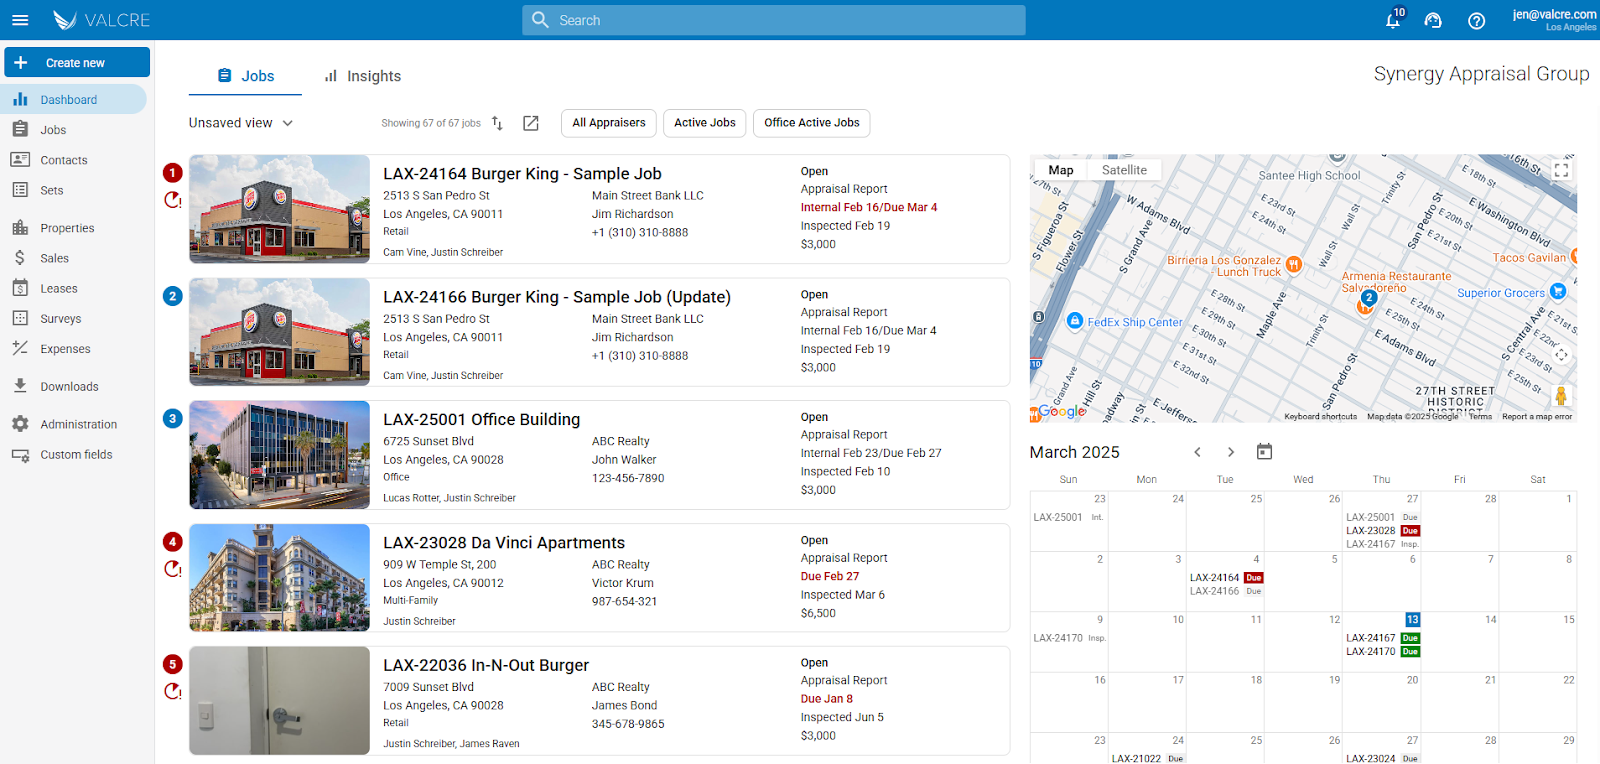The width and height of the screenshot is (1600, 764).
Task: Go to the previous calendar month
Action: pos(1197,452)
